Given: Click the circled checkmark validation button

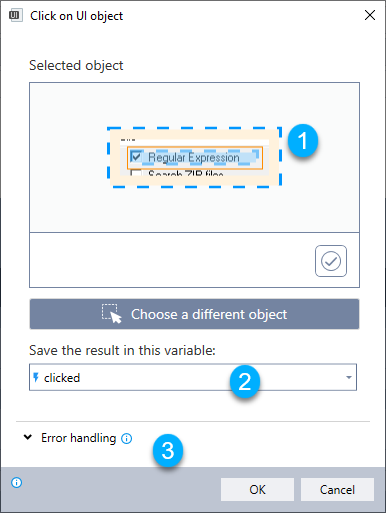Looking at the screenshot, I should [x=331, y=261].
